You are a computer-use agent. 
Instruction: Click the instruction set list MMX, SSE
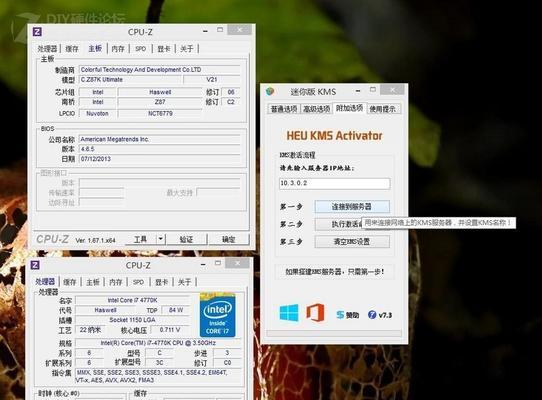coord(158,376)
